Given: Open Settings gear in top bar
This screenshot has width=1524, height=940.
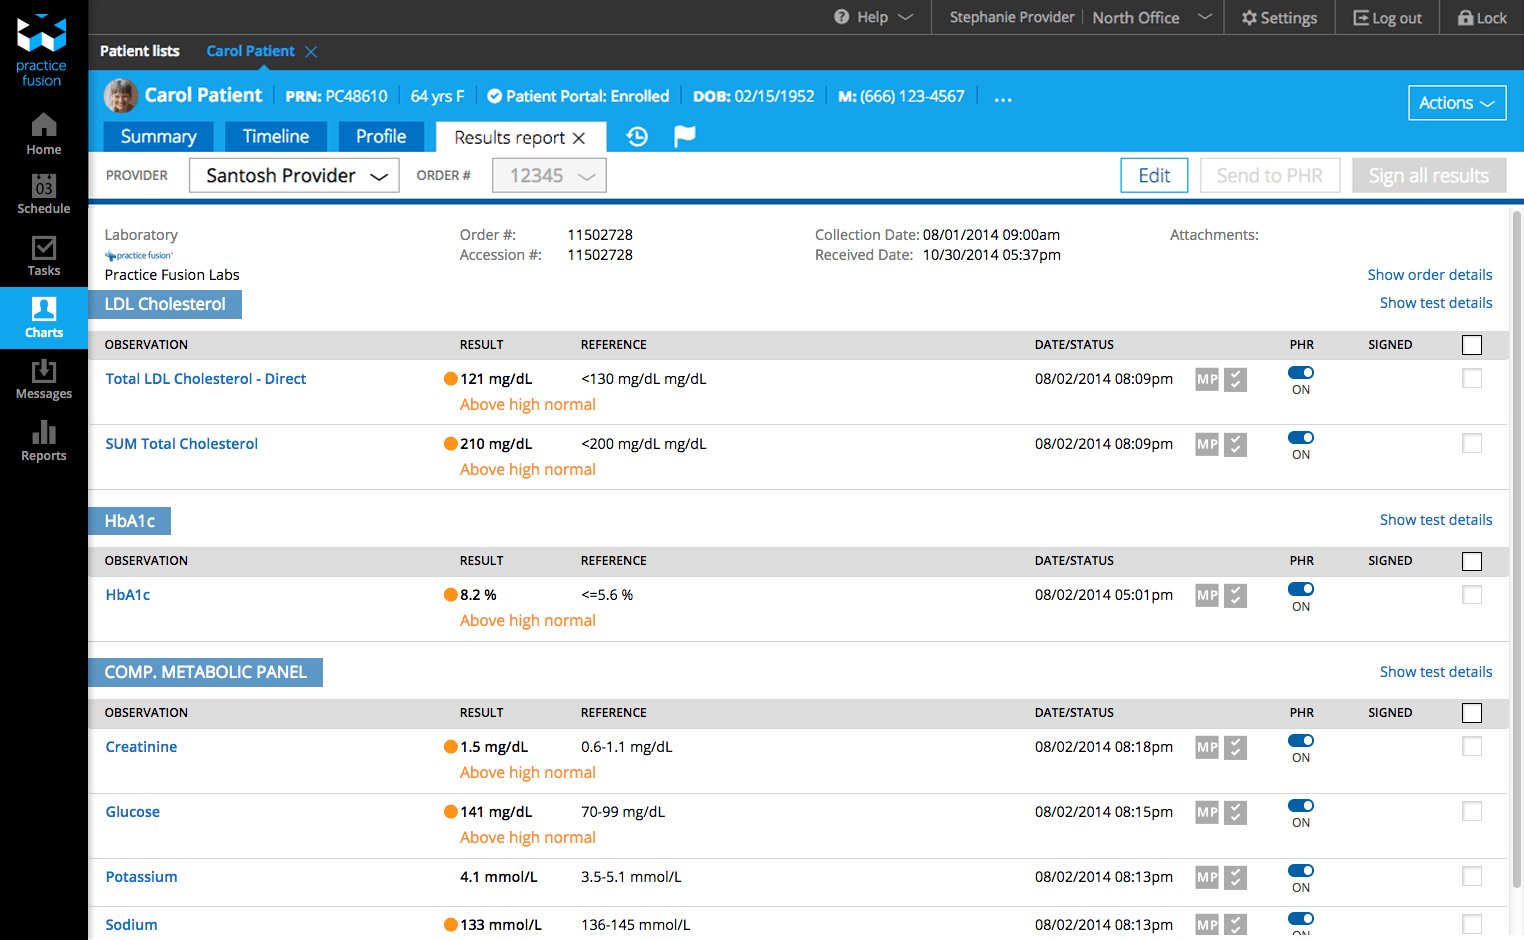Looking at the screenshot, I should click(x=1279, y=18).
